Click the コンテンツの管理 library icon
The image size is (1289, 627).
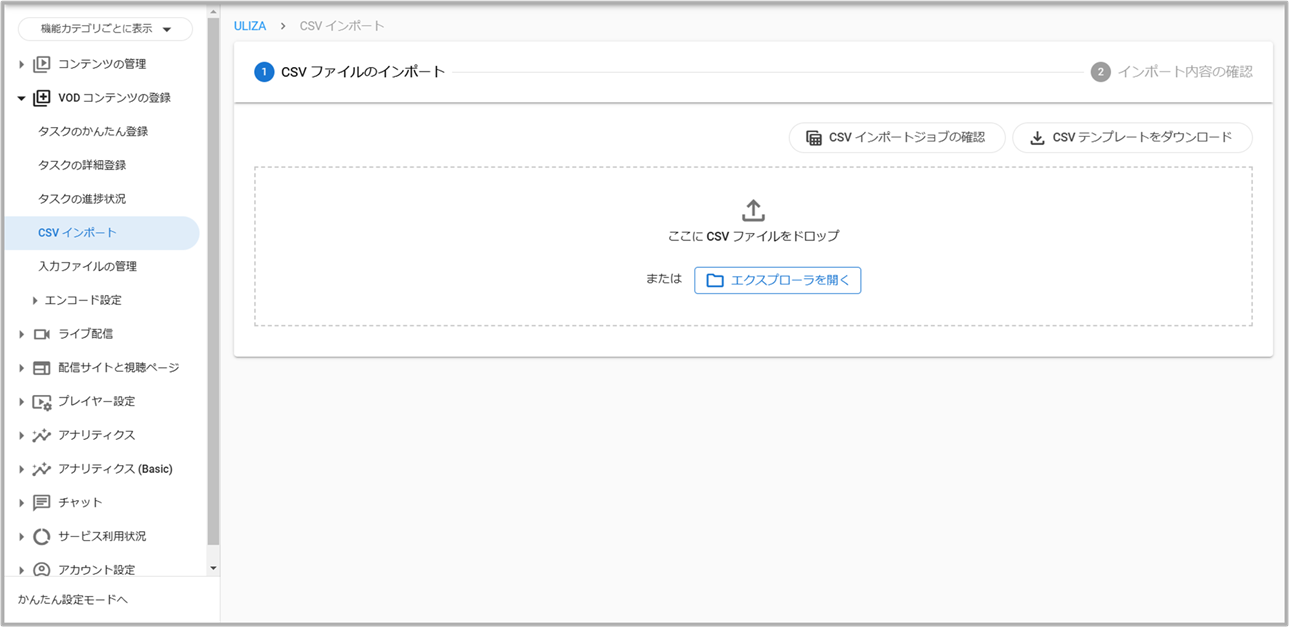tap(41, 64)
